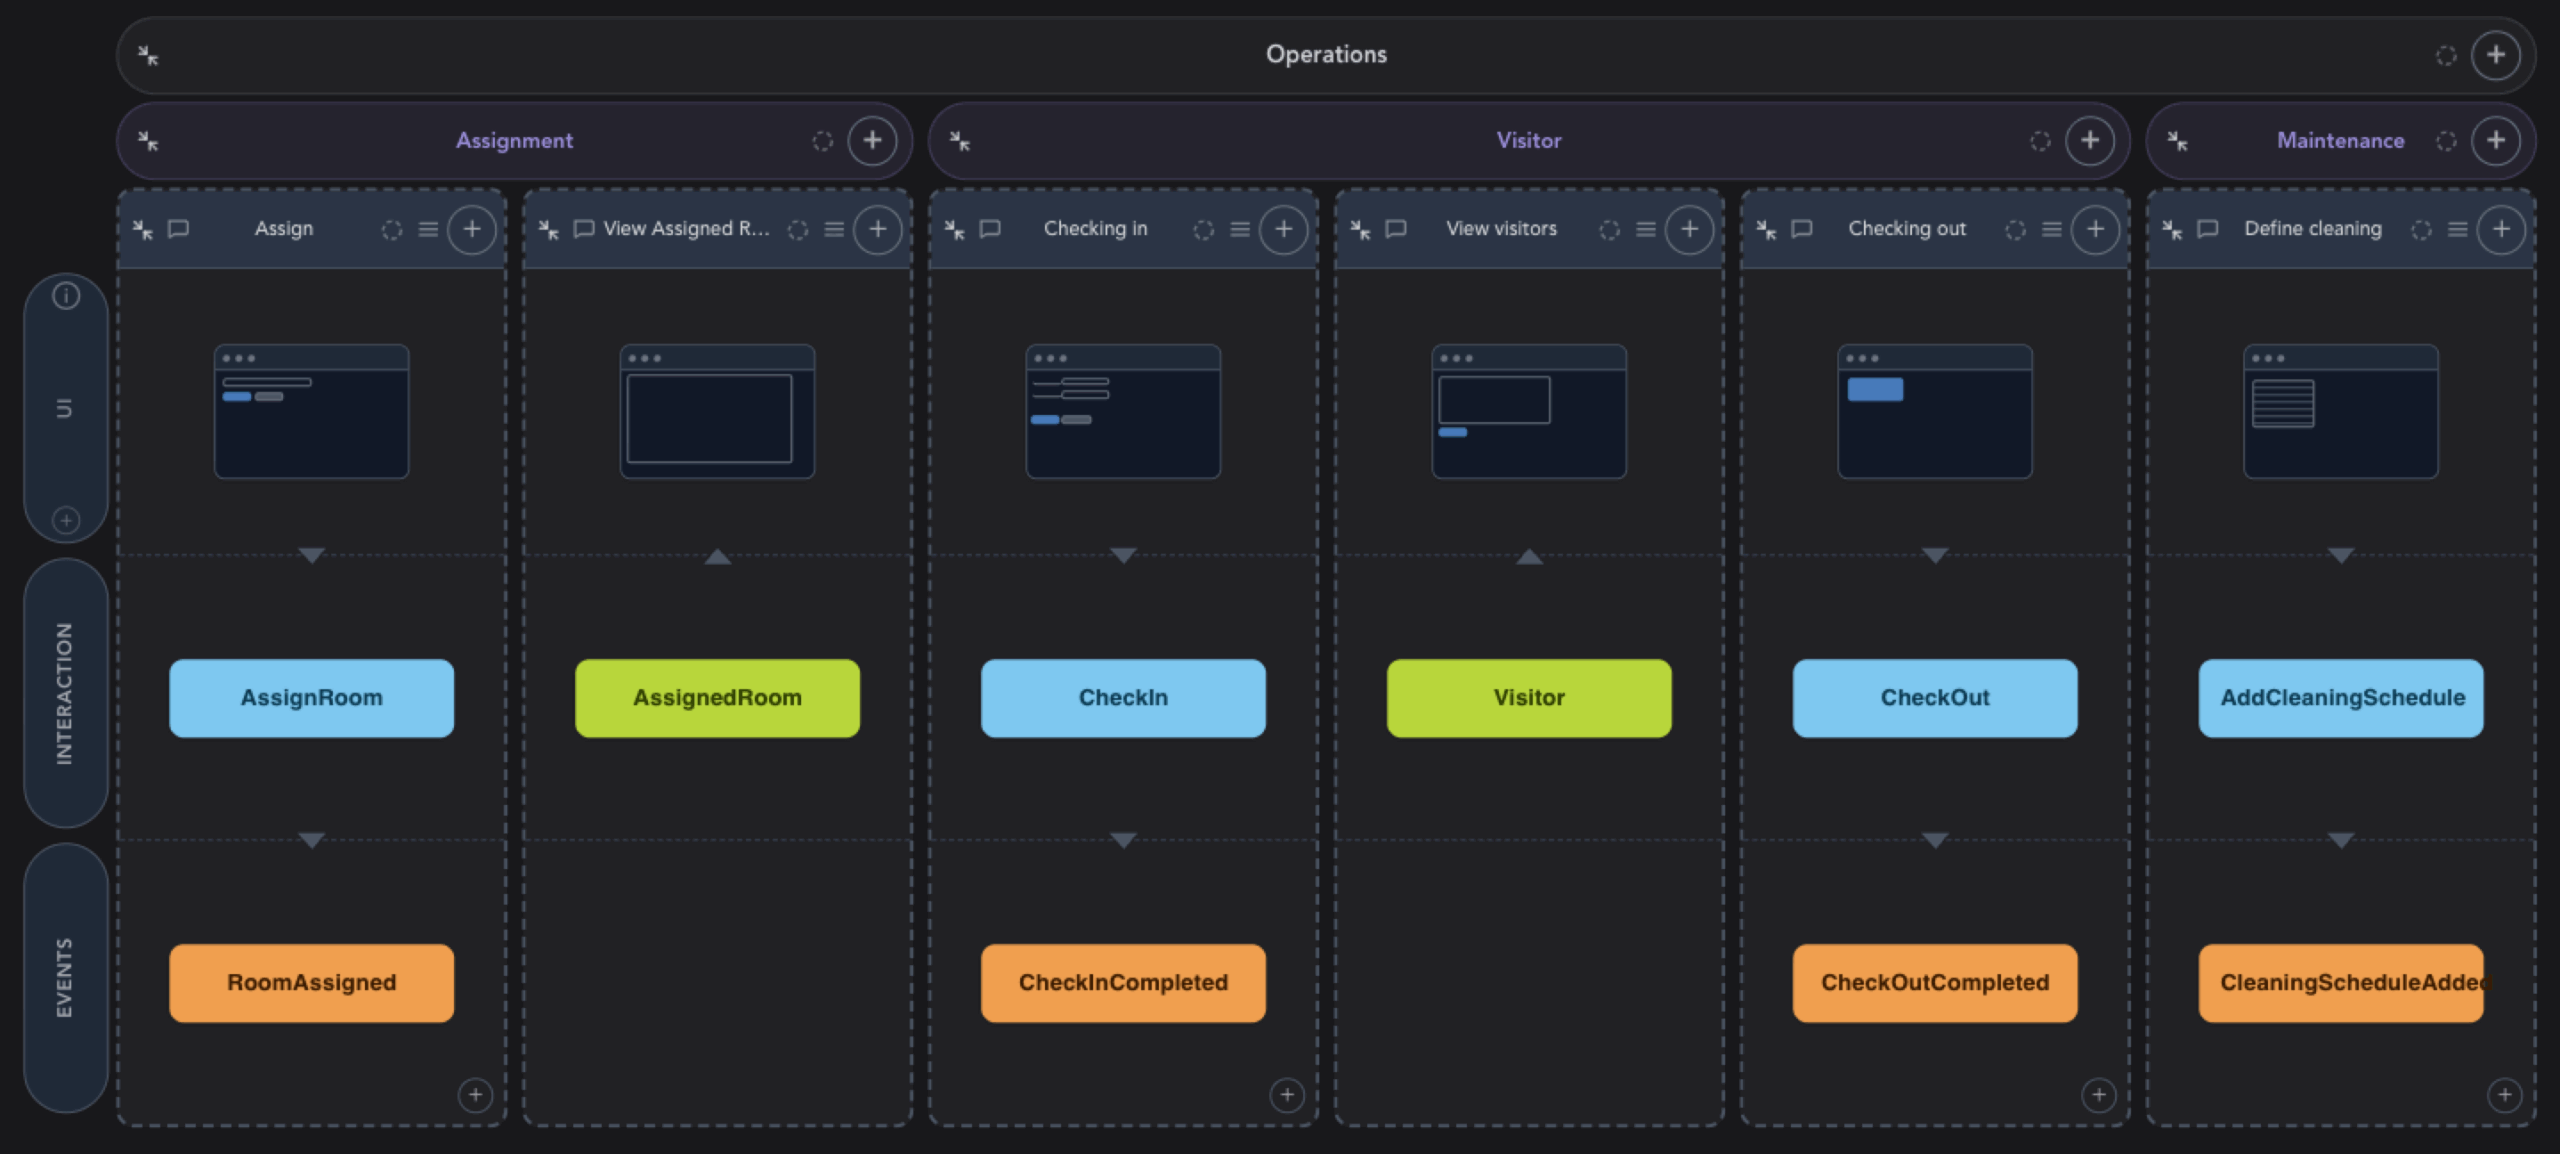Viewport: 2560px width, 1154px height.
Task: Click plus button on View visitors slice
Action: click(1689, 229)
